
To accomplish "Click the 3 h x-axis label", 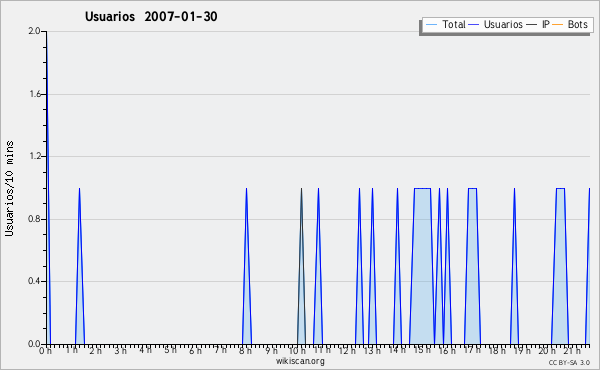I will click(x=121, y=350).
